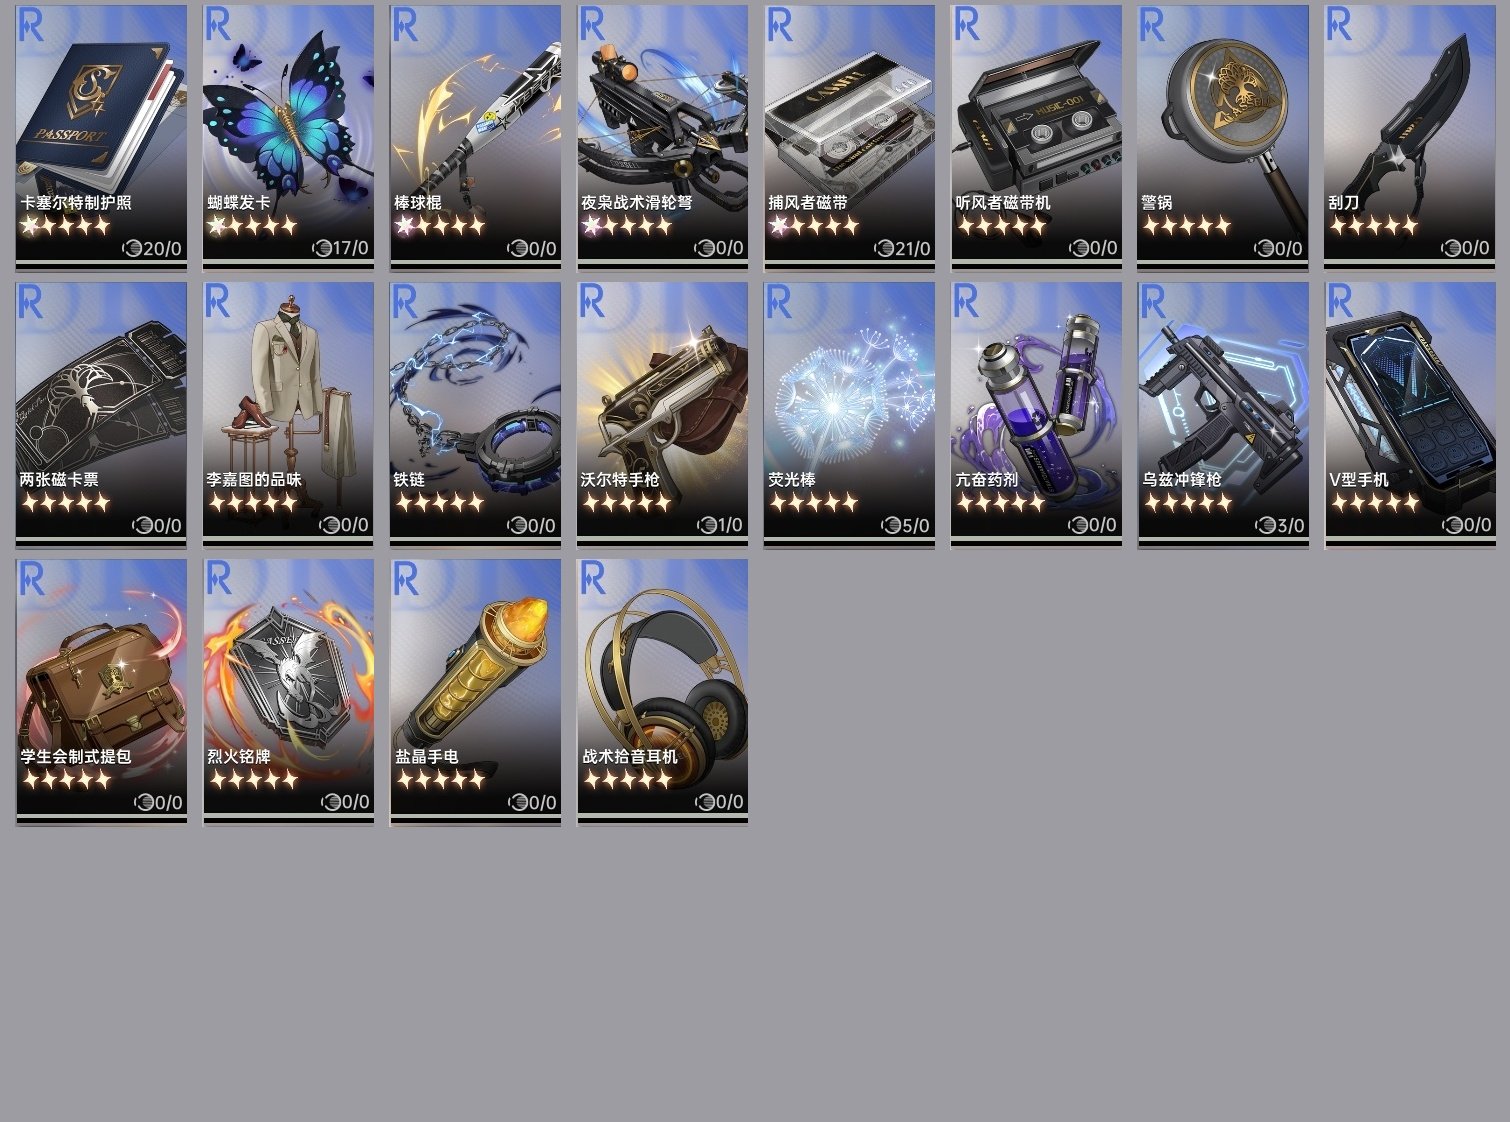Screen dimensions: 1510x1122
Task: Open the 蝴蝶发卡 butterfly card
Action: coord(288,137)
